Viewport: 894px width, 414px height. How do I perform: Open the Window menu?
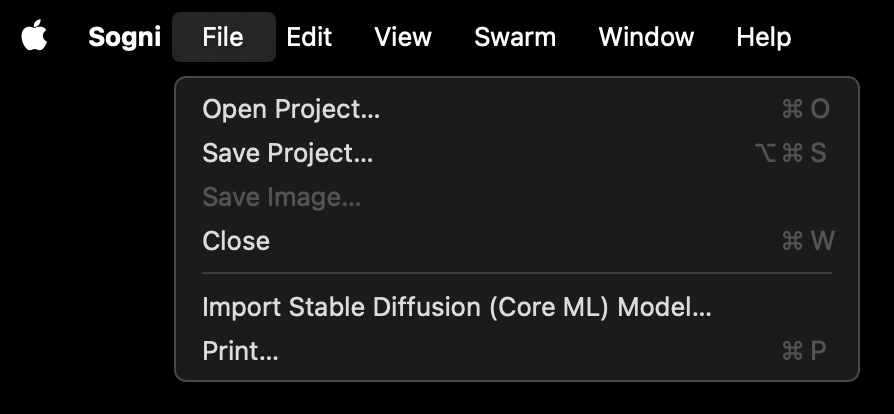[646, 37]
